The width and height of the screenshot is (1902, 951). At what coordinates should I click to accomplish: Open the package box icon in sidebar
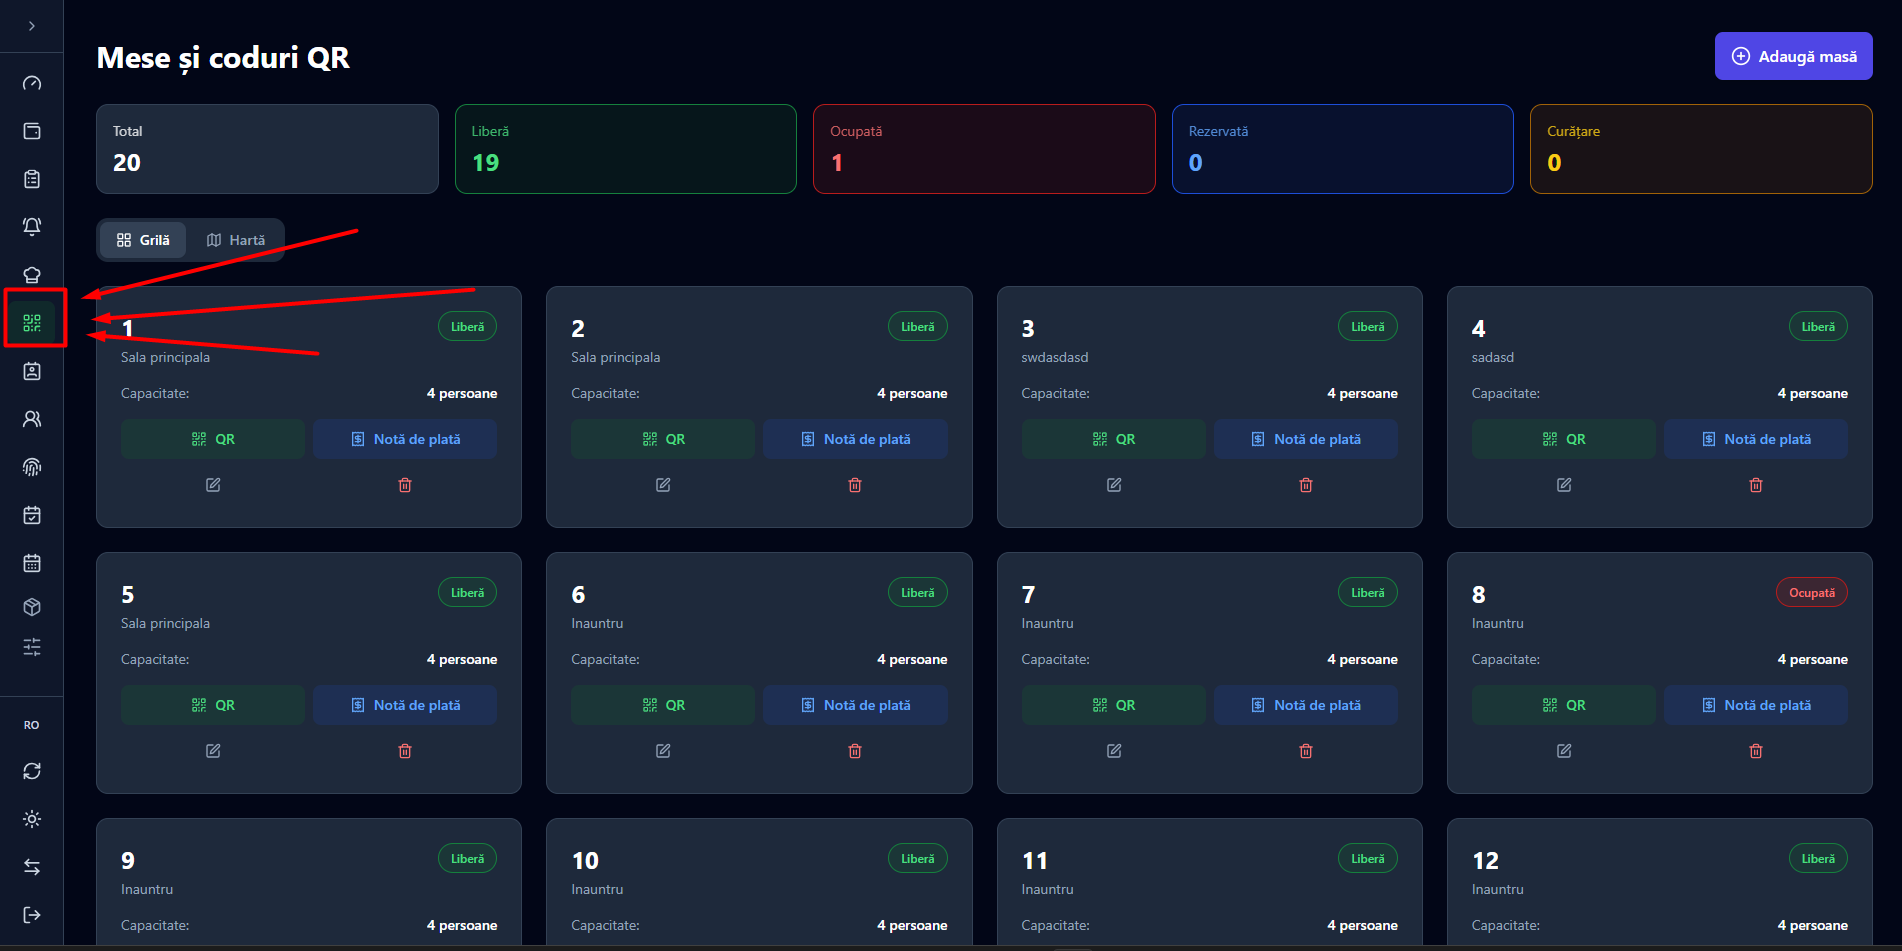[x=32, y=607]
